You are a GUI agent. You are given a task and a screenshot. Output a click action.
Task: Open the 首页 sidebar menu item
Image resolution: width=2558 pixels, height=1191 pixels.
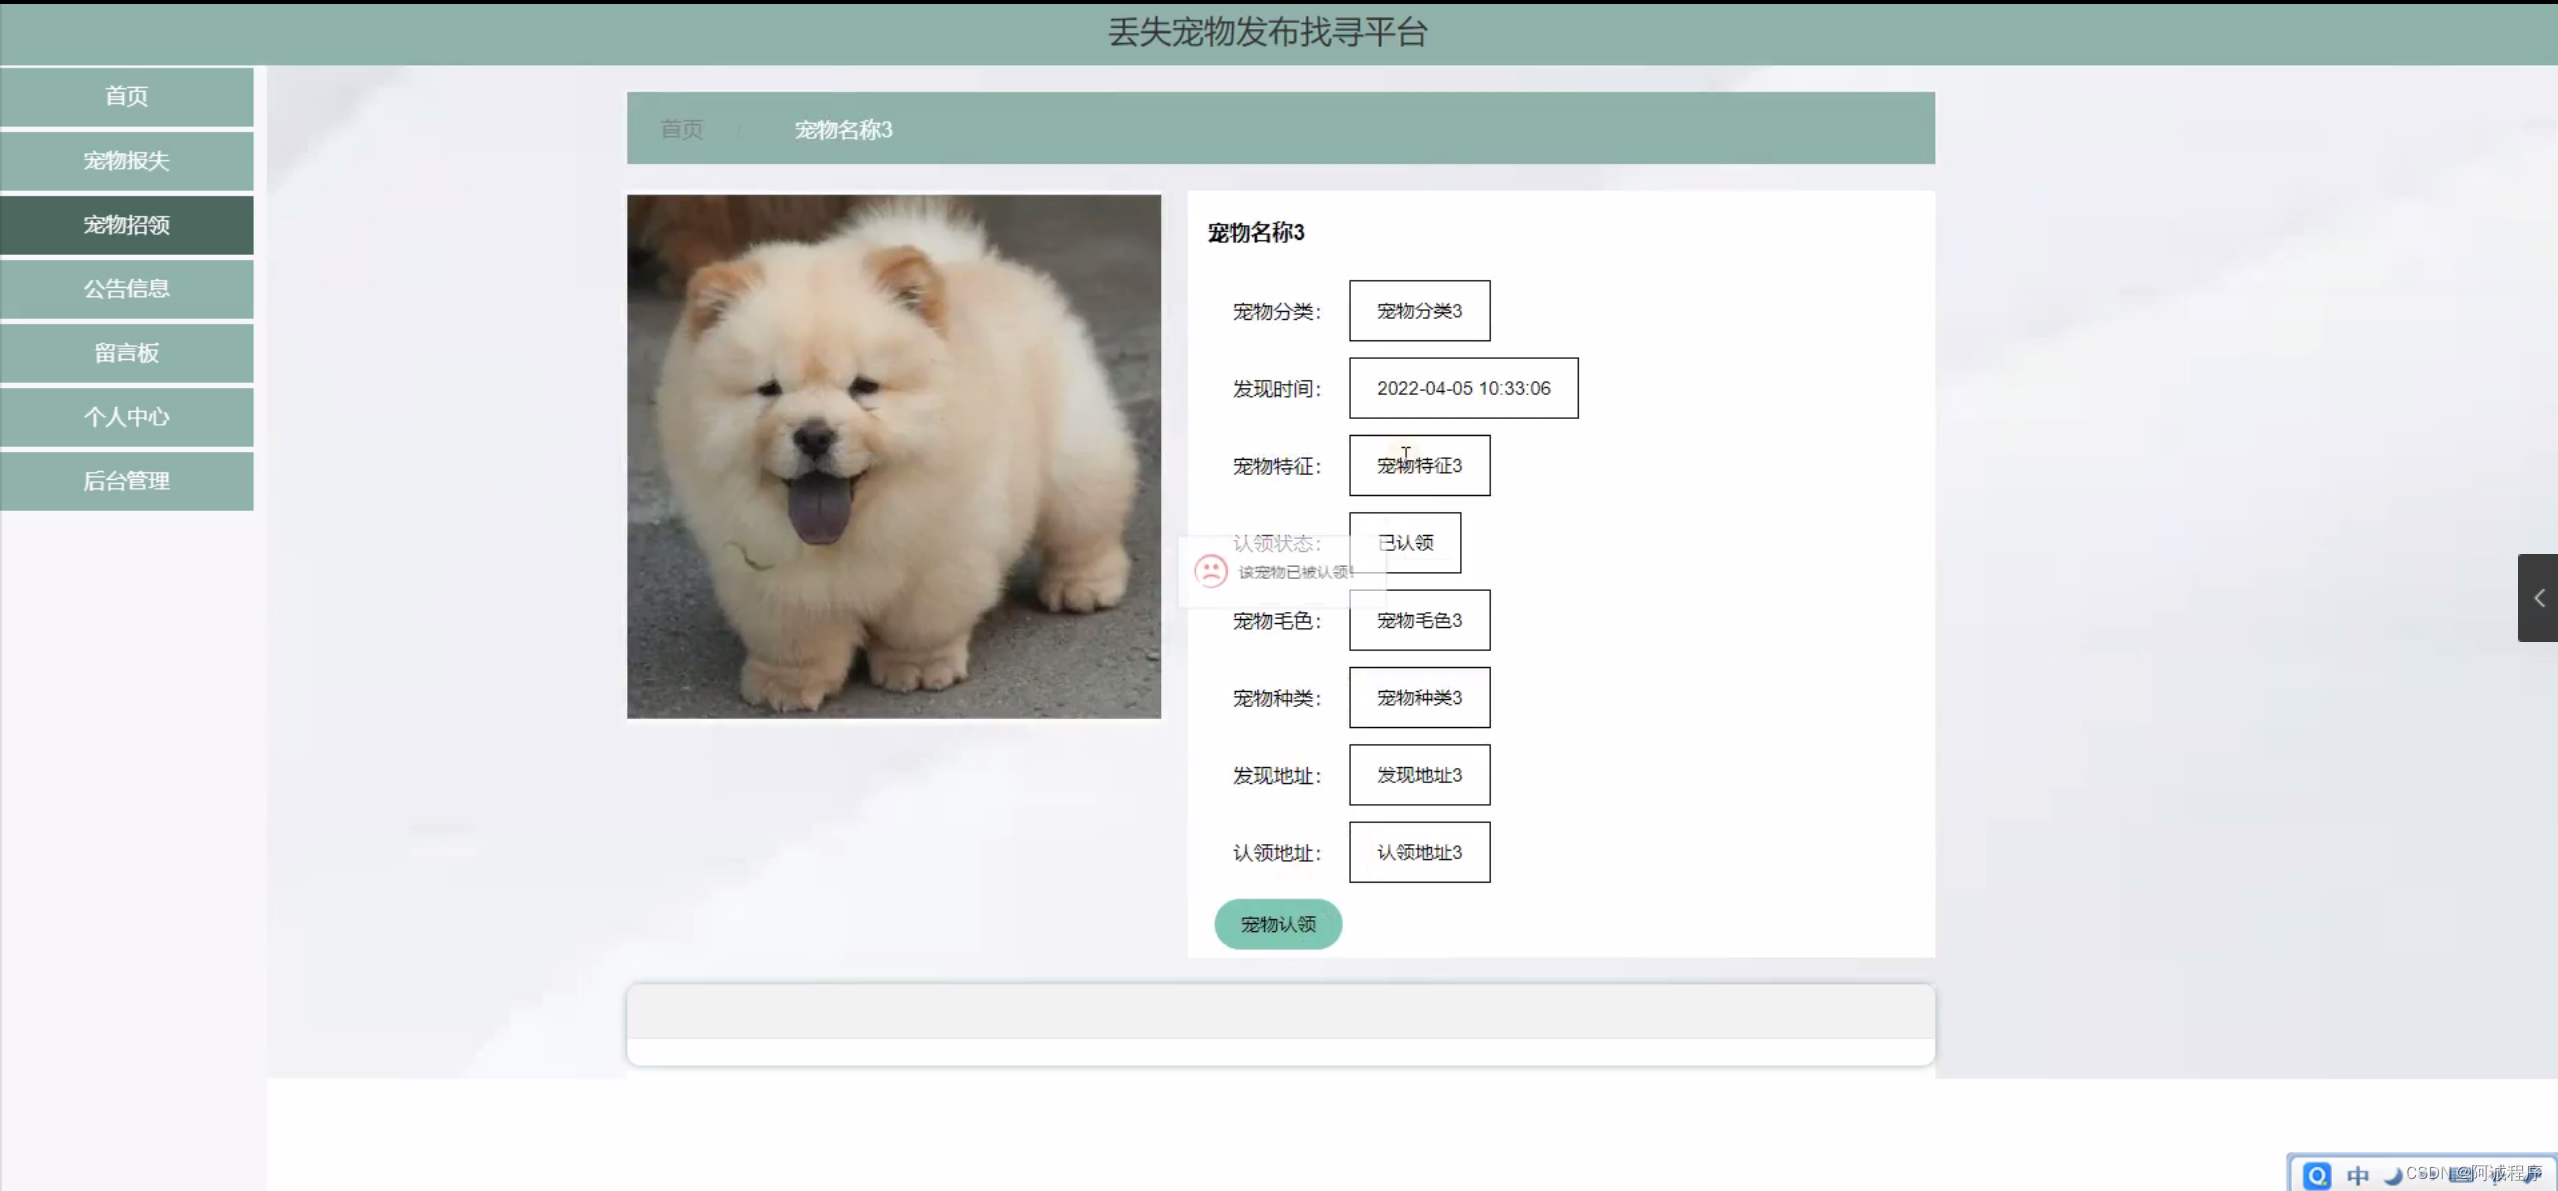pyautogui.click(x=127, y=96)
